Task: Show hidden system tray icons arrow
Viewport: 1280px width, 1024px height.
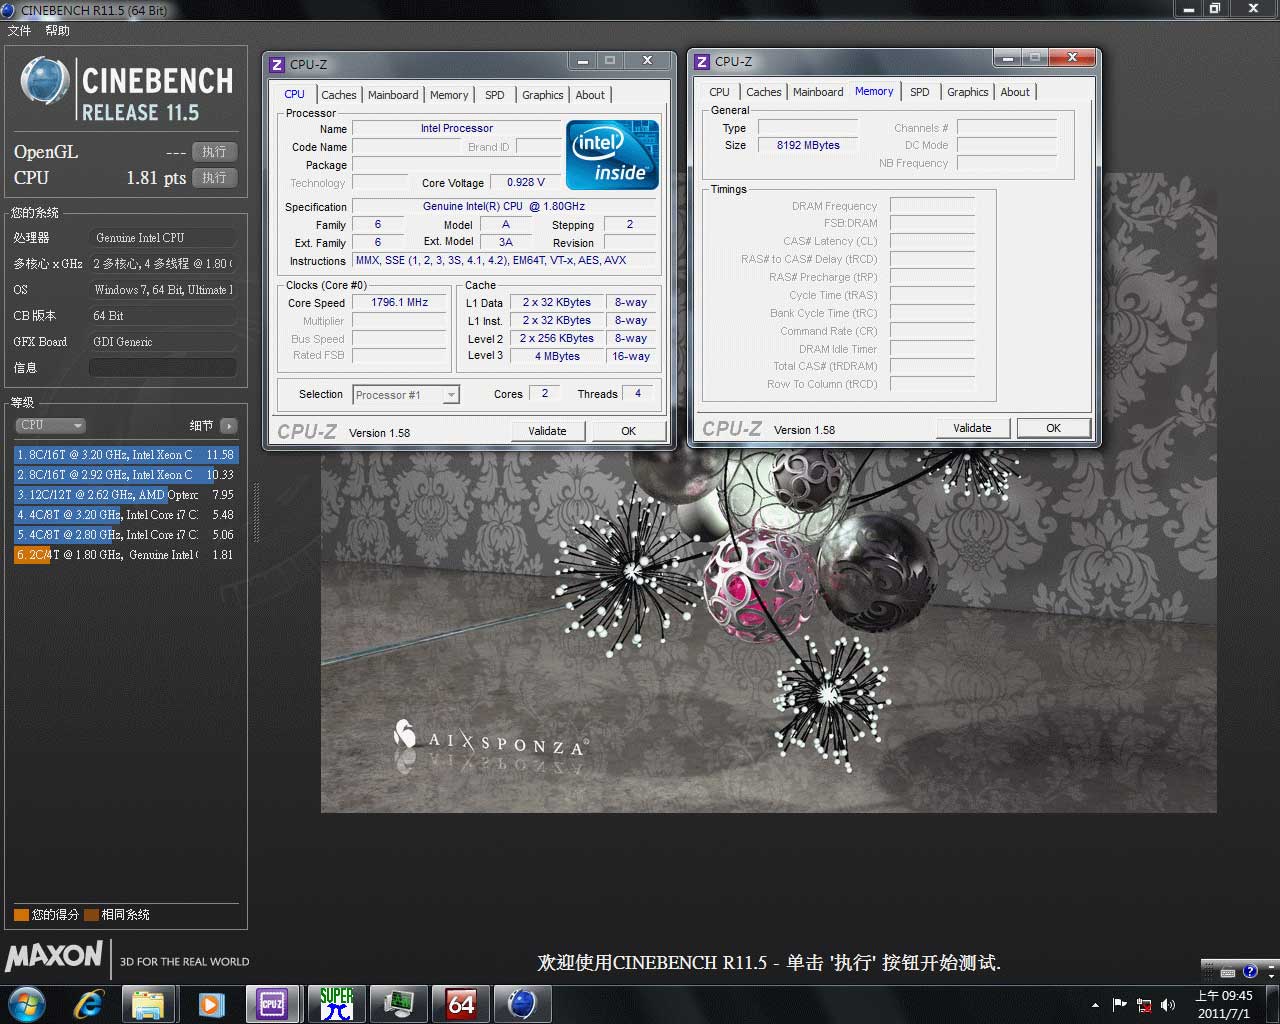Action: 1096,1004
